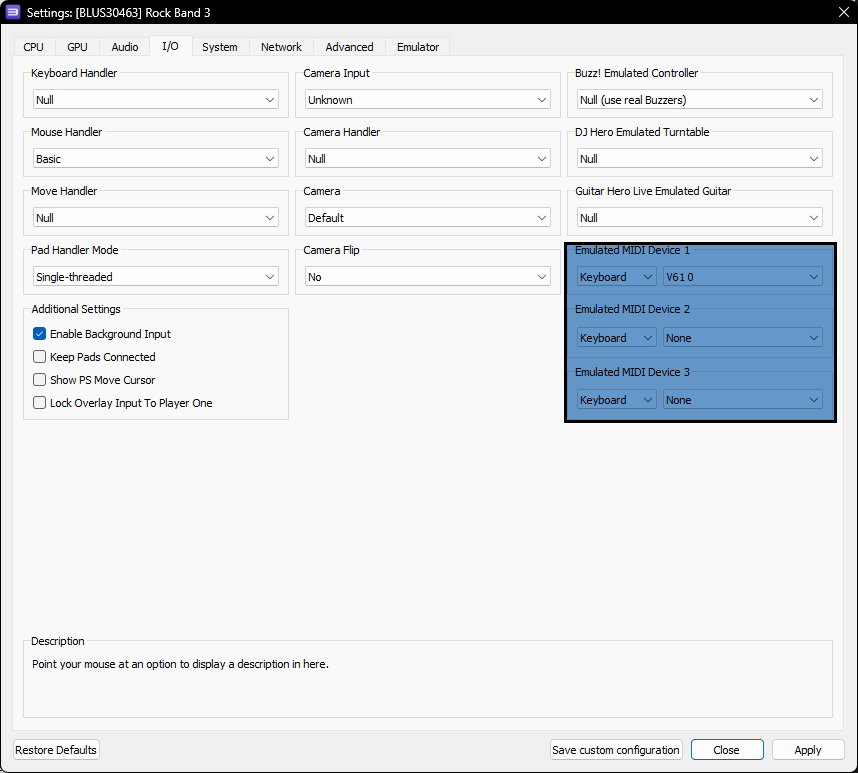Expand the Move Handler dropdown

155,218
